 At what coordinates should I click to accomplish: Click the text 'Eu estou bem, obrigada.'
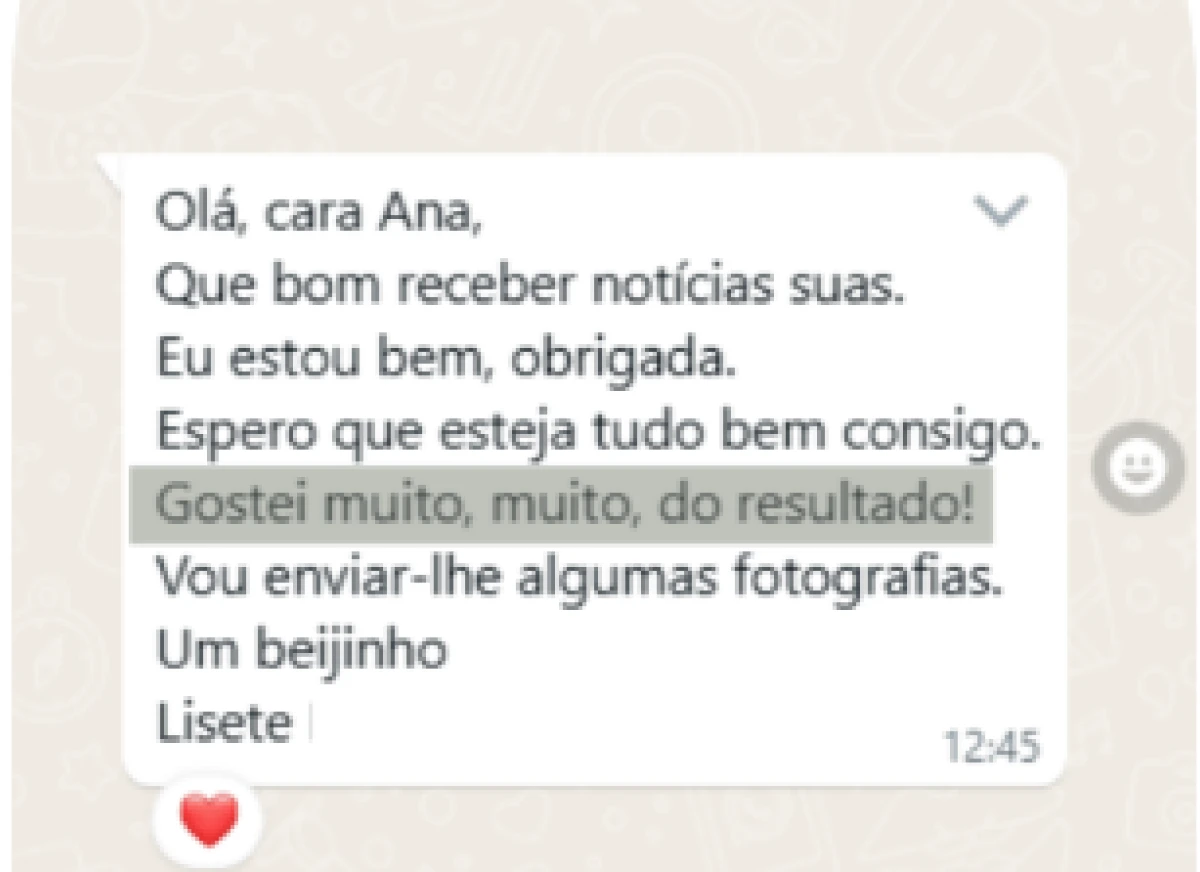445,362
